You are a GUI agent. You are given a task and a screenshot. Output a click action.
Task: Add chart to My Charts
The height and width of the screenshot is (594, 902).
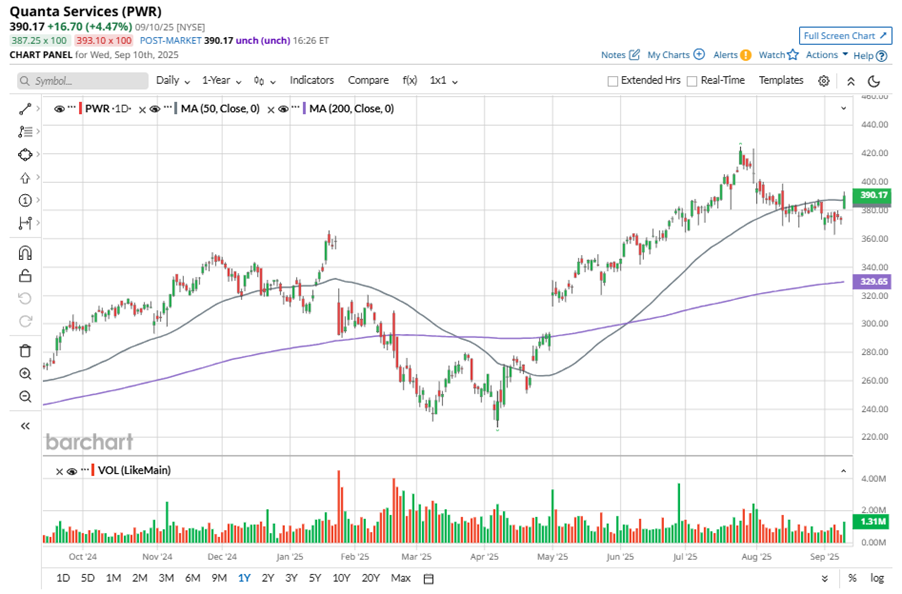point(676,55)
